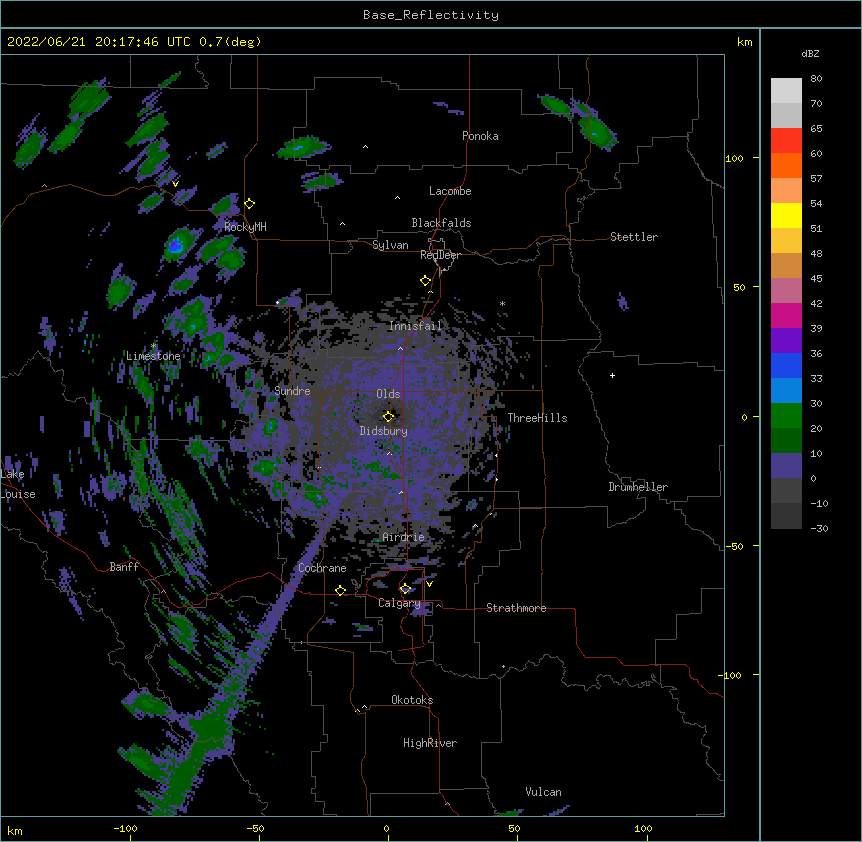Select the purple 10 dBZ color swatch
The width and height of the screenshot is (862, 842).
coord(786,466)
